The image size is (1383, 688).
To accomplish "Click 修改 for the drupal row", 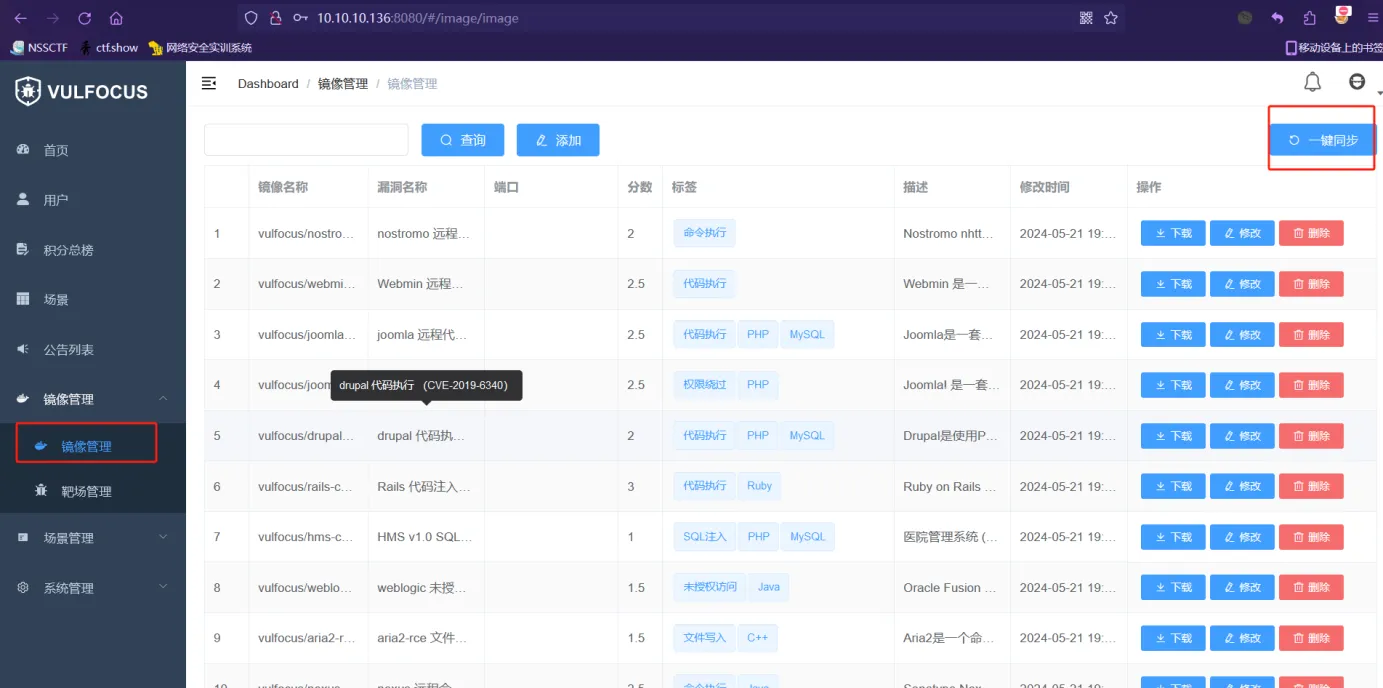I will [1242, 436].
